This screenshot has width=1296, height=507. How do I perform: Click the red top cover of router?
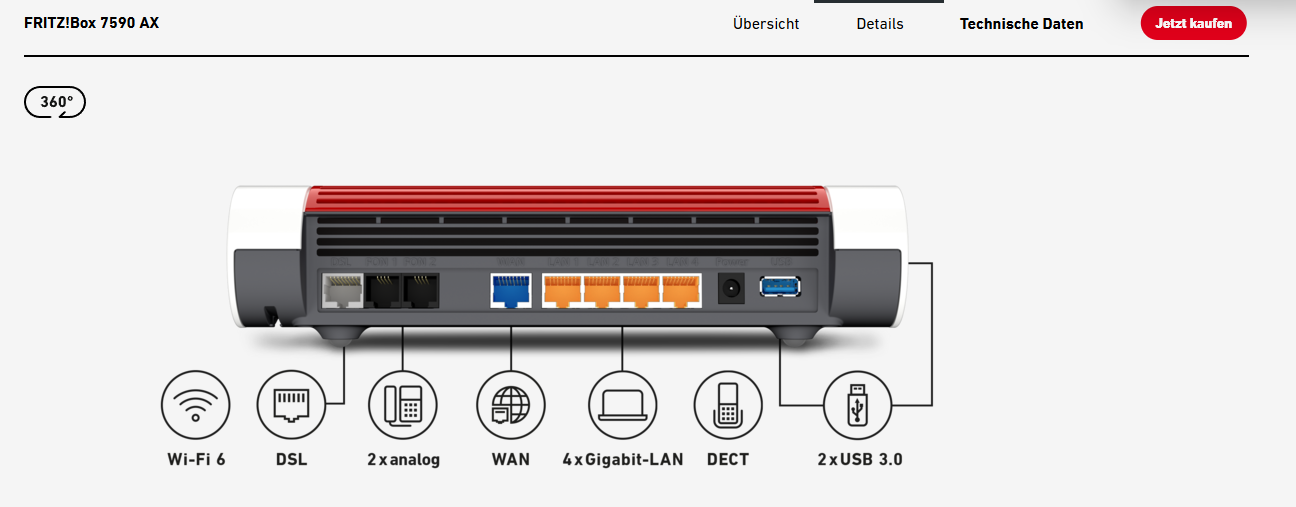click(x=567, y=201)
